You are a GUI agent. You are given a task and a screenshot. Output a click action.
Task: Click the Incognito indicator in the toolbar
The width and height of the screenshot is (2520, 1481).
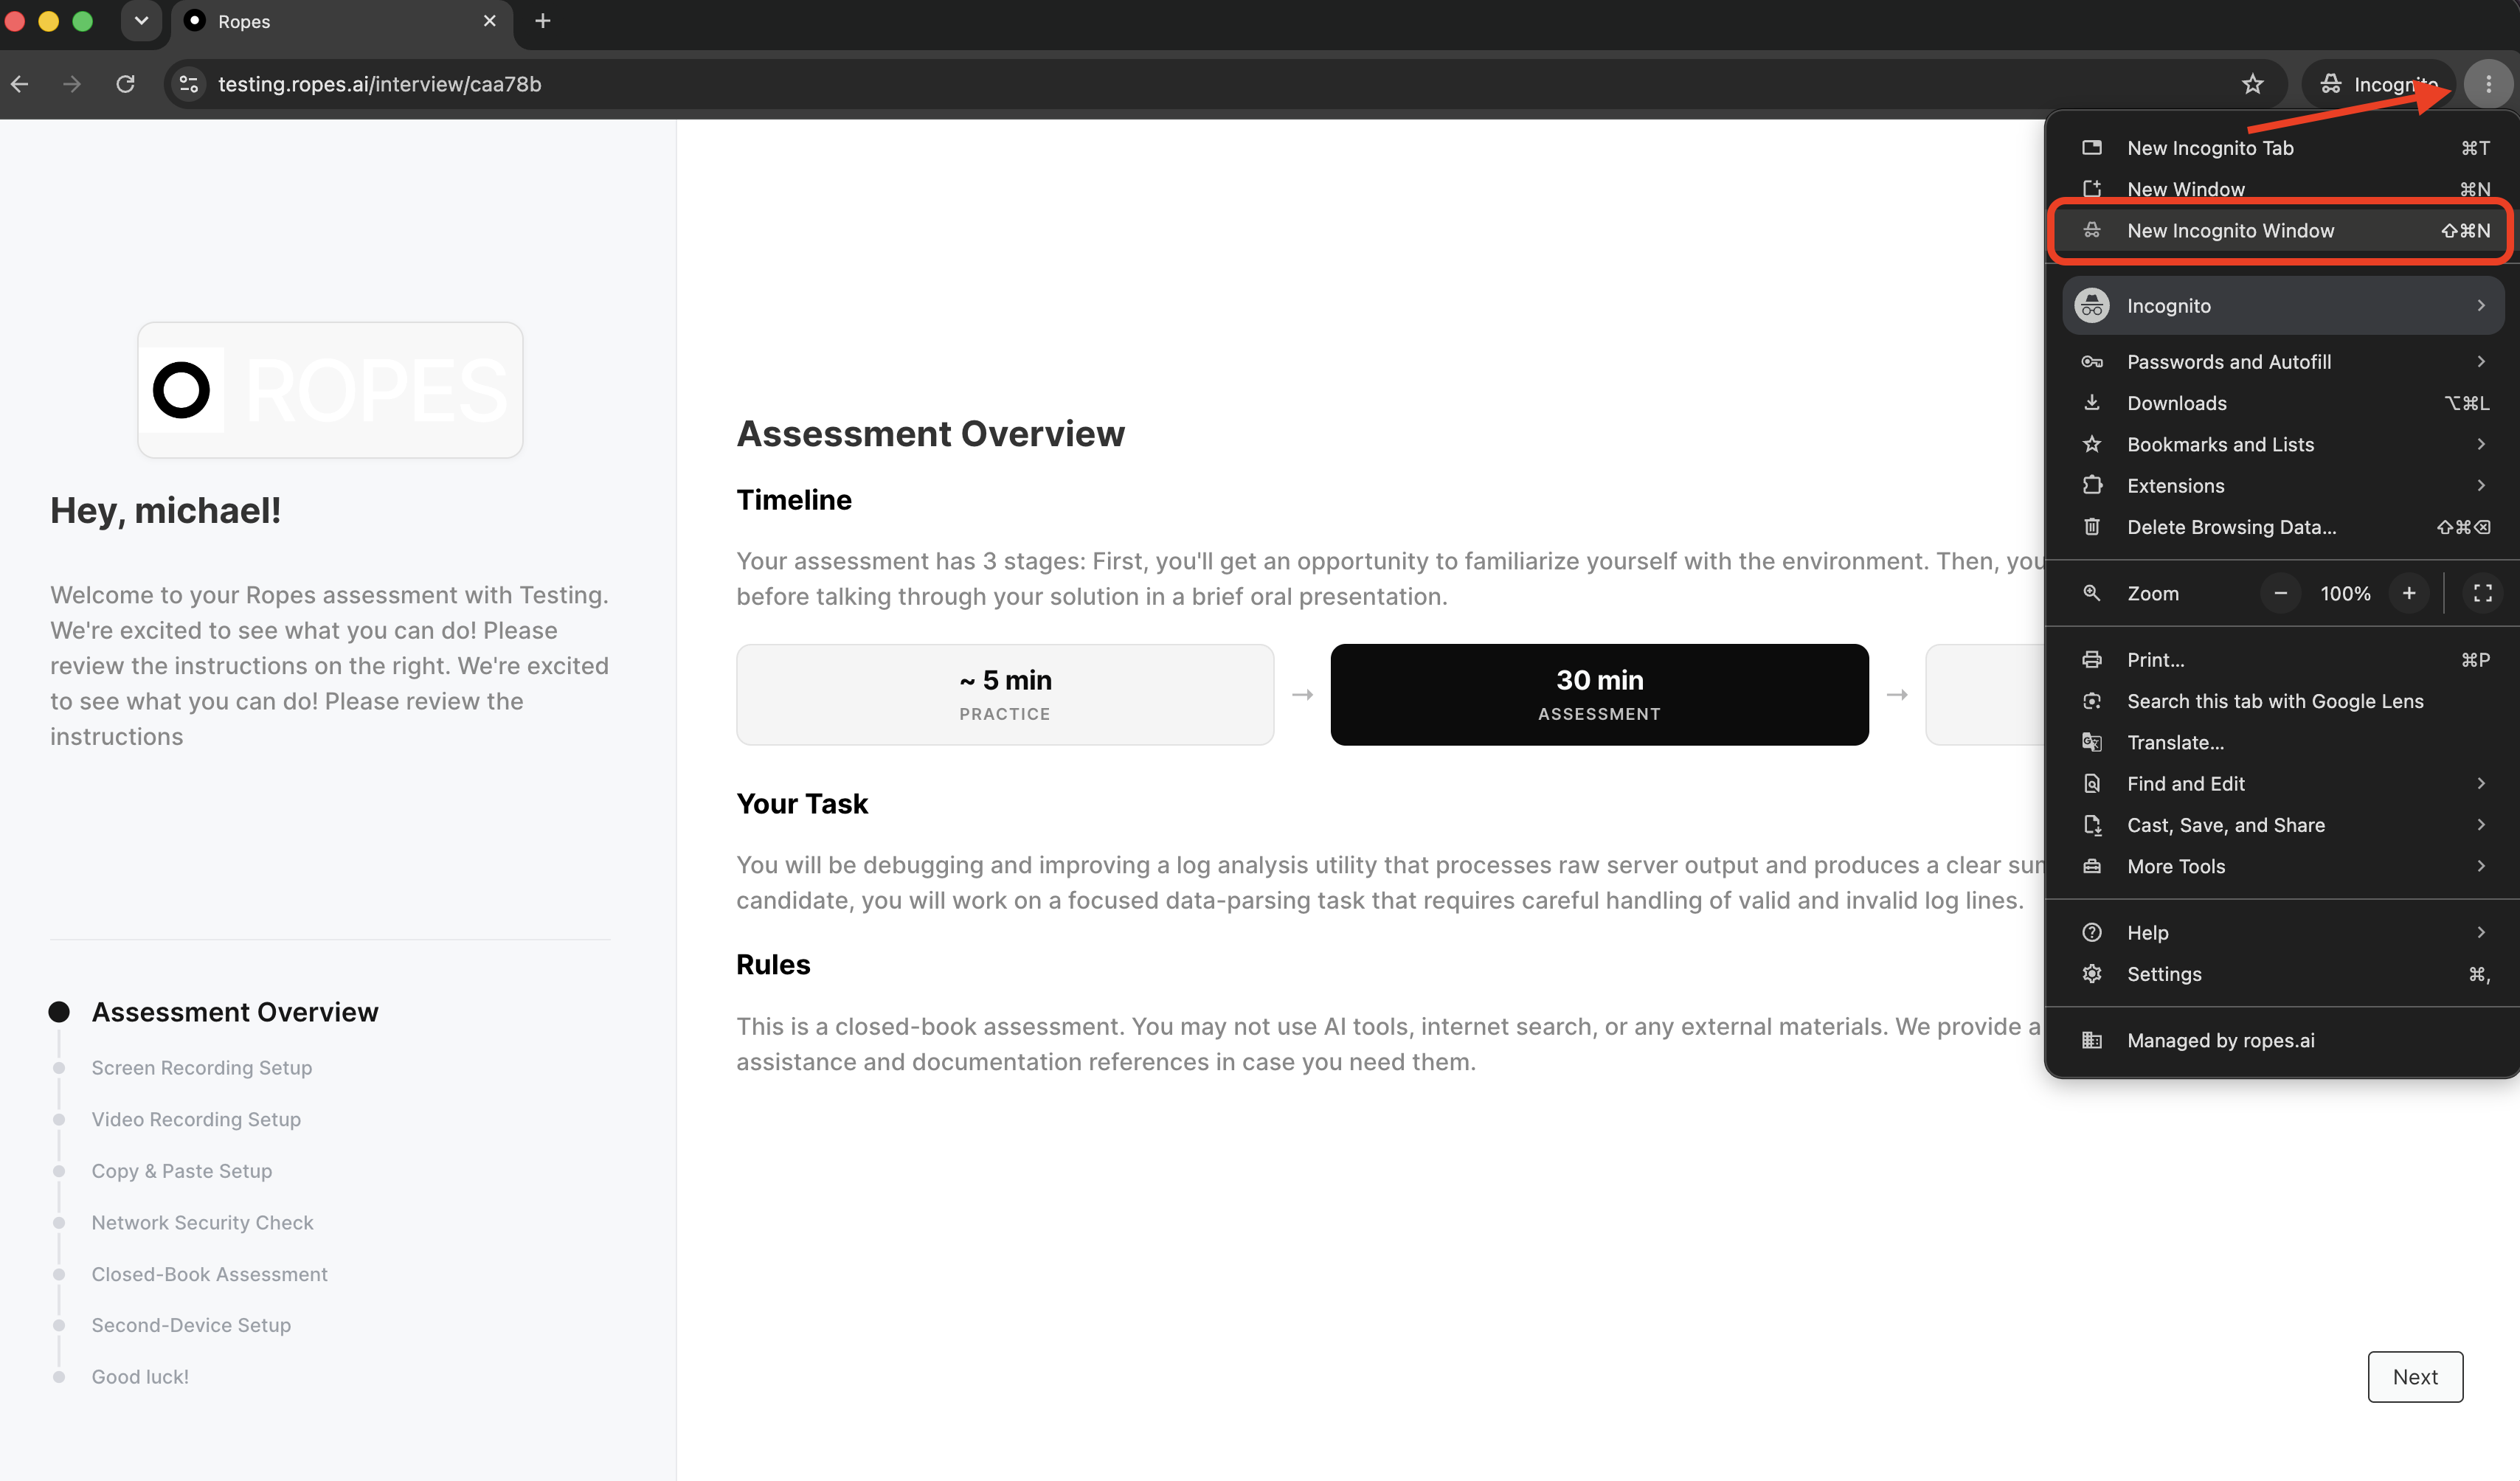(x=2379, y=84)
